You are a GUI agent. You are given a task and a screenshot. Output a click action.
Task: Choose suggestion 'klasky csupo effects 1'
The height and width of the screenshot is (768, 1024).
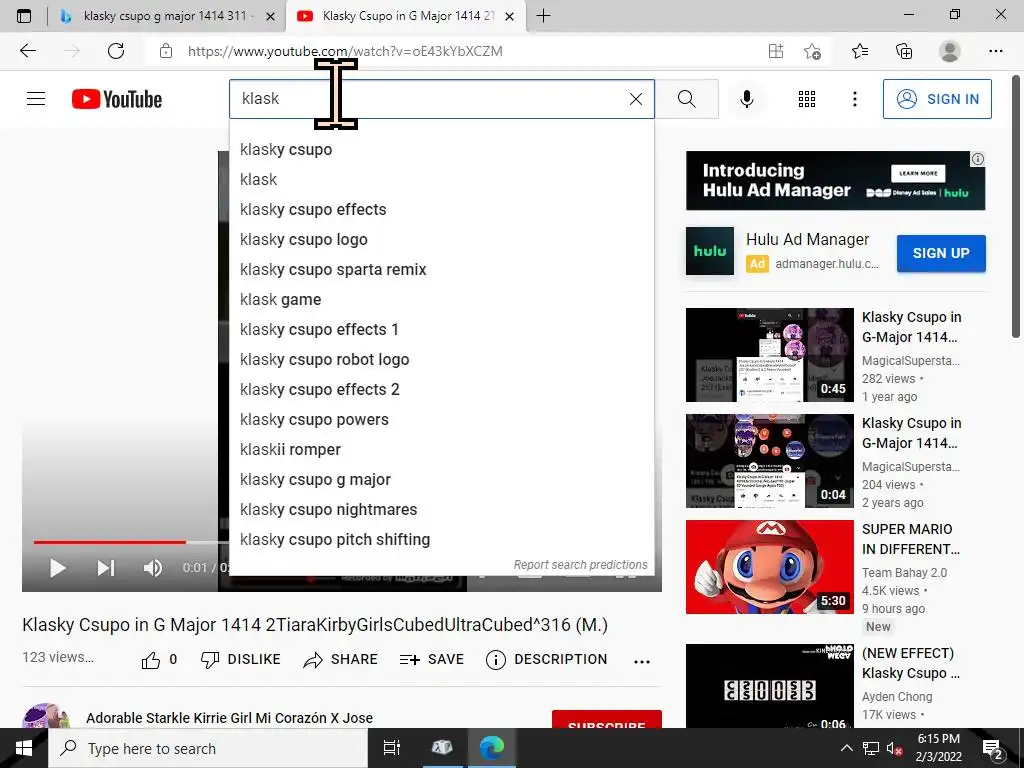[441, 330]
